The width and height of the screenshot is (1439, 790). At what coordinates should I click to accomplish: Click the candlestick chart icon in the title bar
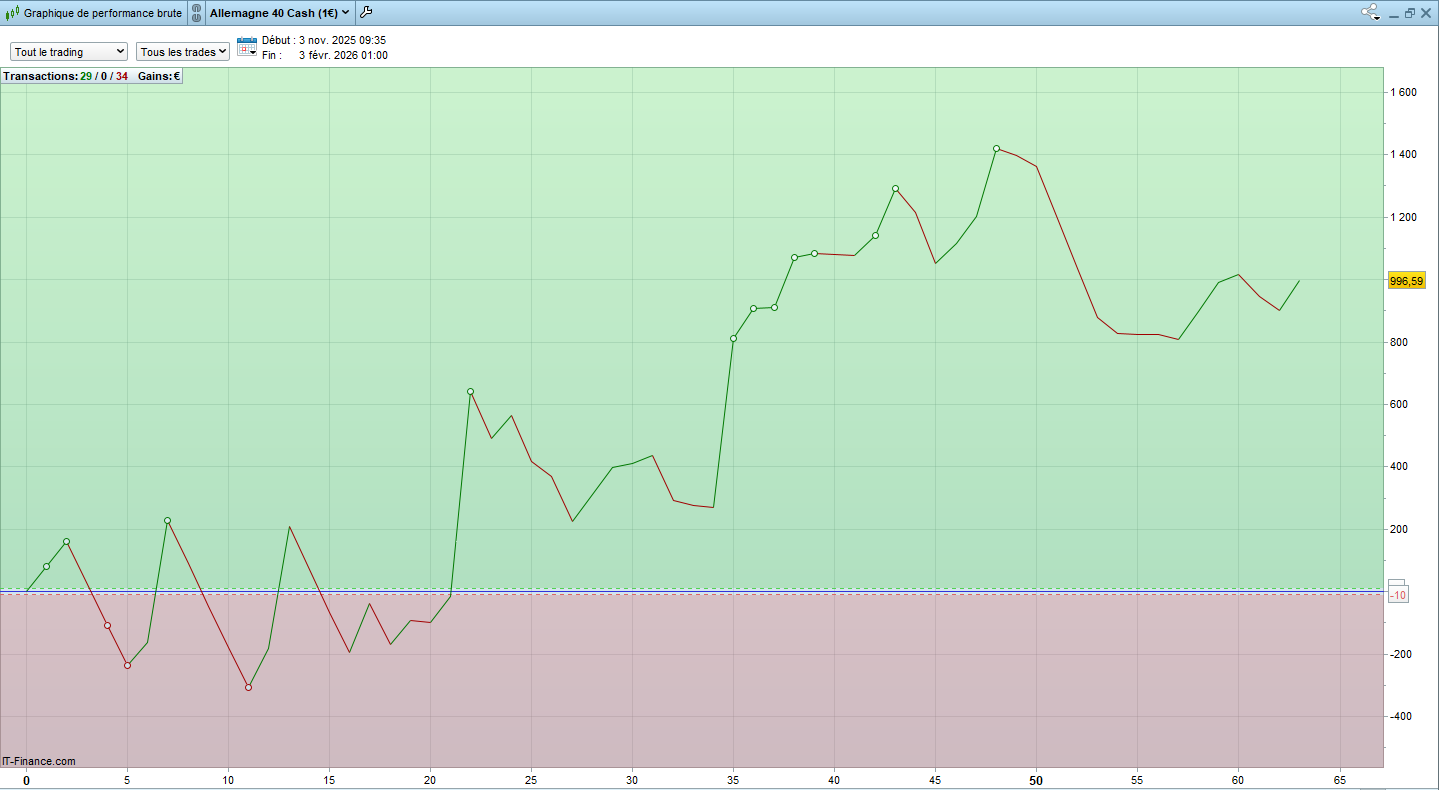tap(12, 13)
